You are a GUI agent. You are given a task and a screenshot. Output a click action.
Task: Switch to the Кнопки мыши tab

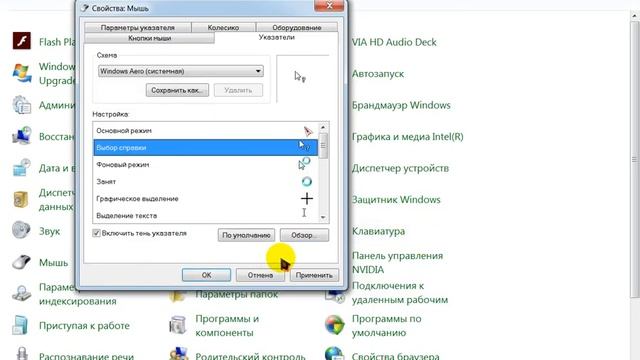tap(149, 38)
